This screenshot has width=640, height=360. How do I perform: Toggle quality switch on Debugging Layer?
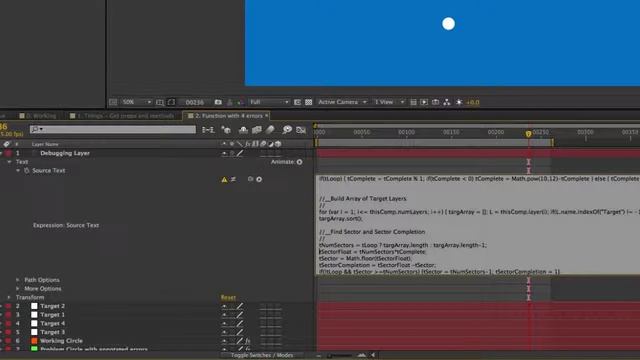click(240, 153)
